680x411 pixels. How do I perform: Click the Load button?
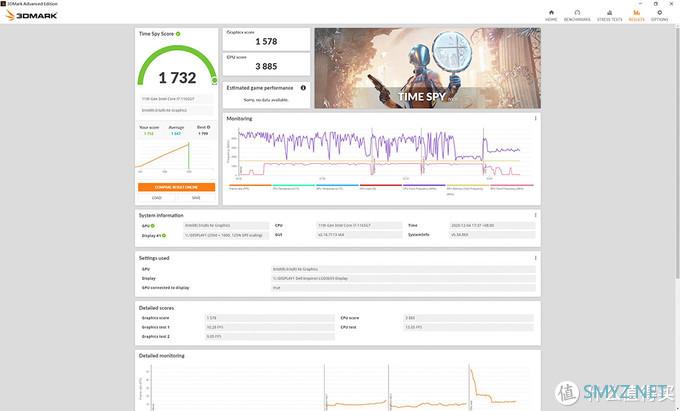157,198
